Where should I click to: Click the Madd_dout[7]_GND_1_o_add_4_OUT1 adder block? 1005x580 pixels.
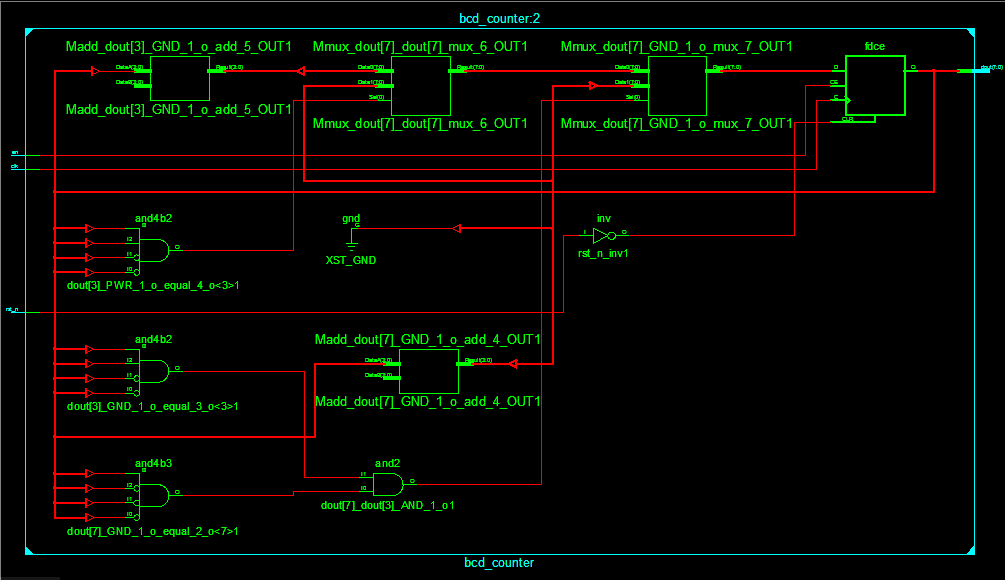pos(429,371)
